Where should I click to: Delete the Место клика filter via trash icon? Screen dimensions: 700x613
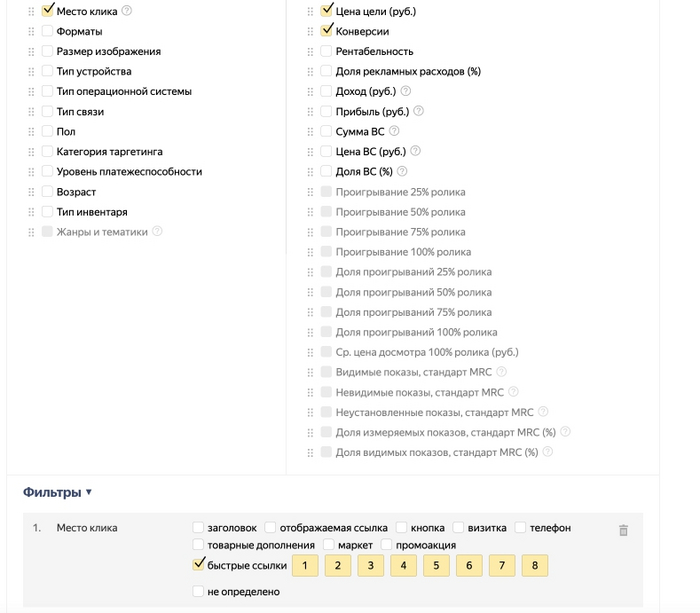pos(624,531)
